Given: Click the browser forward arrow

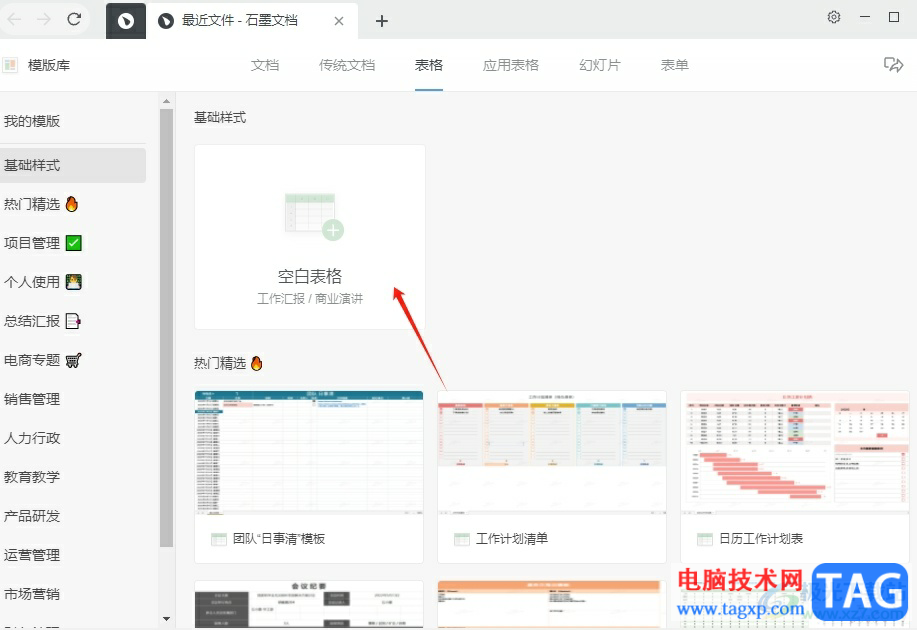Looking at the screenshot, I should pyautogui.click(x=44, y=19).
